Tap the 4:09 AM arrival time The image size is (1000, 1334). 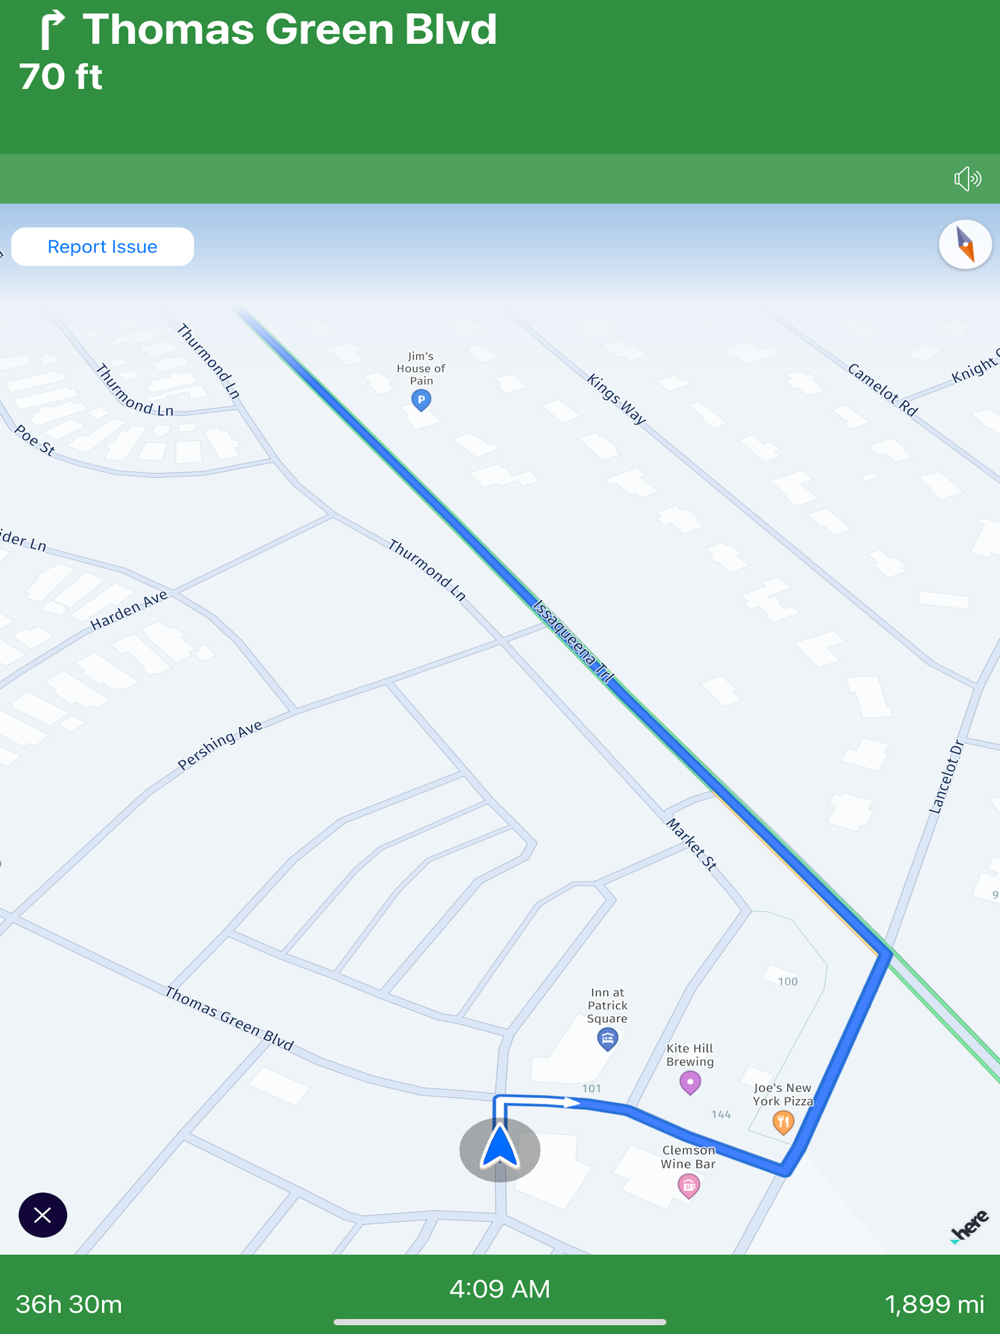click(500, 1288)
